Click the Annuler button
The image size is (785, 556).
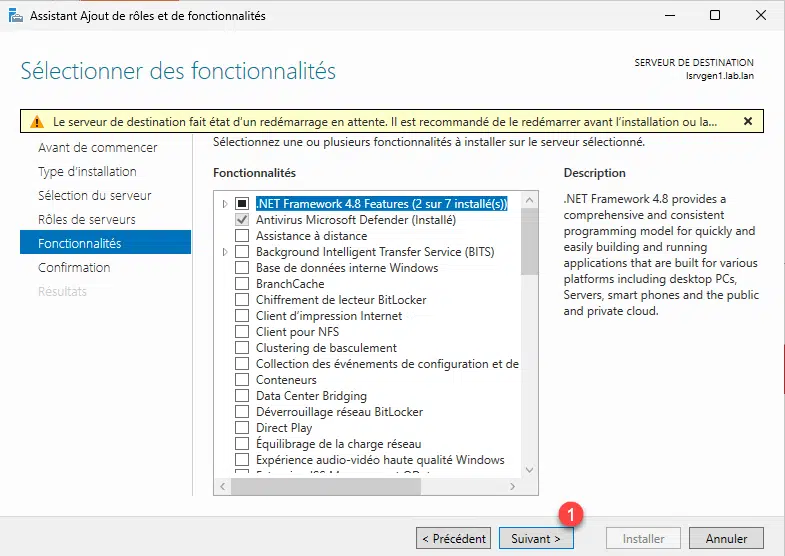pyautogui.click(x=726, y=538)
